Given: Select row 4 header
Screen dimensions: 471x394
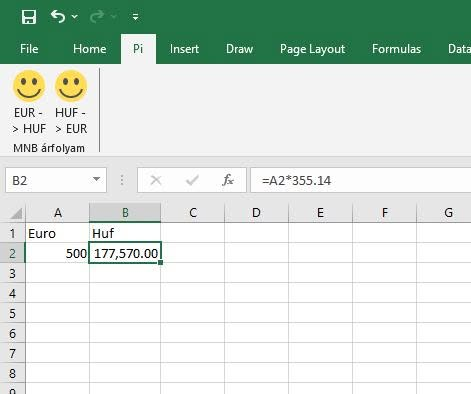Looking at the screenshot, I should click(x=12, y=293).
